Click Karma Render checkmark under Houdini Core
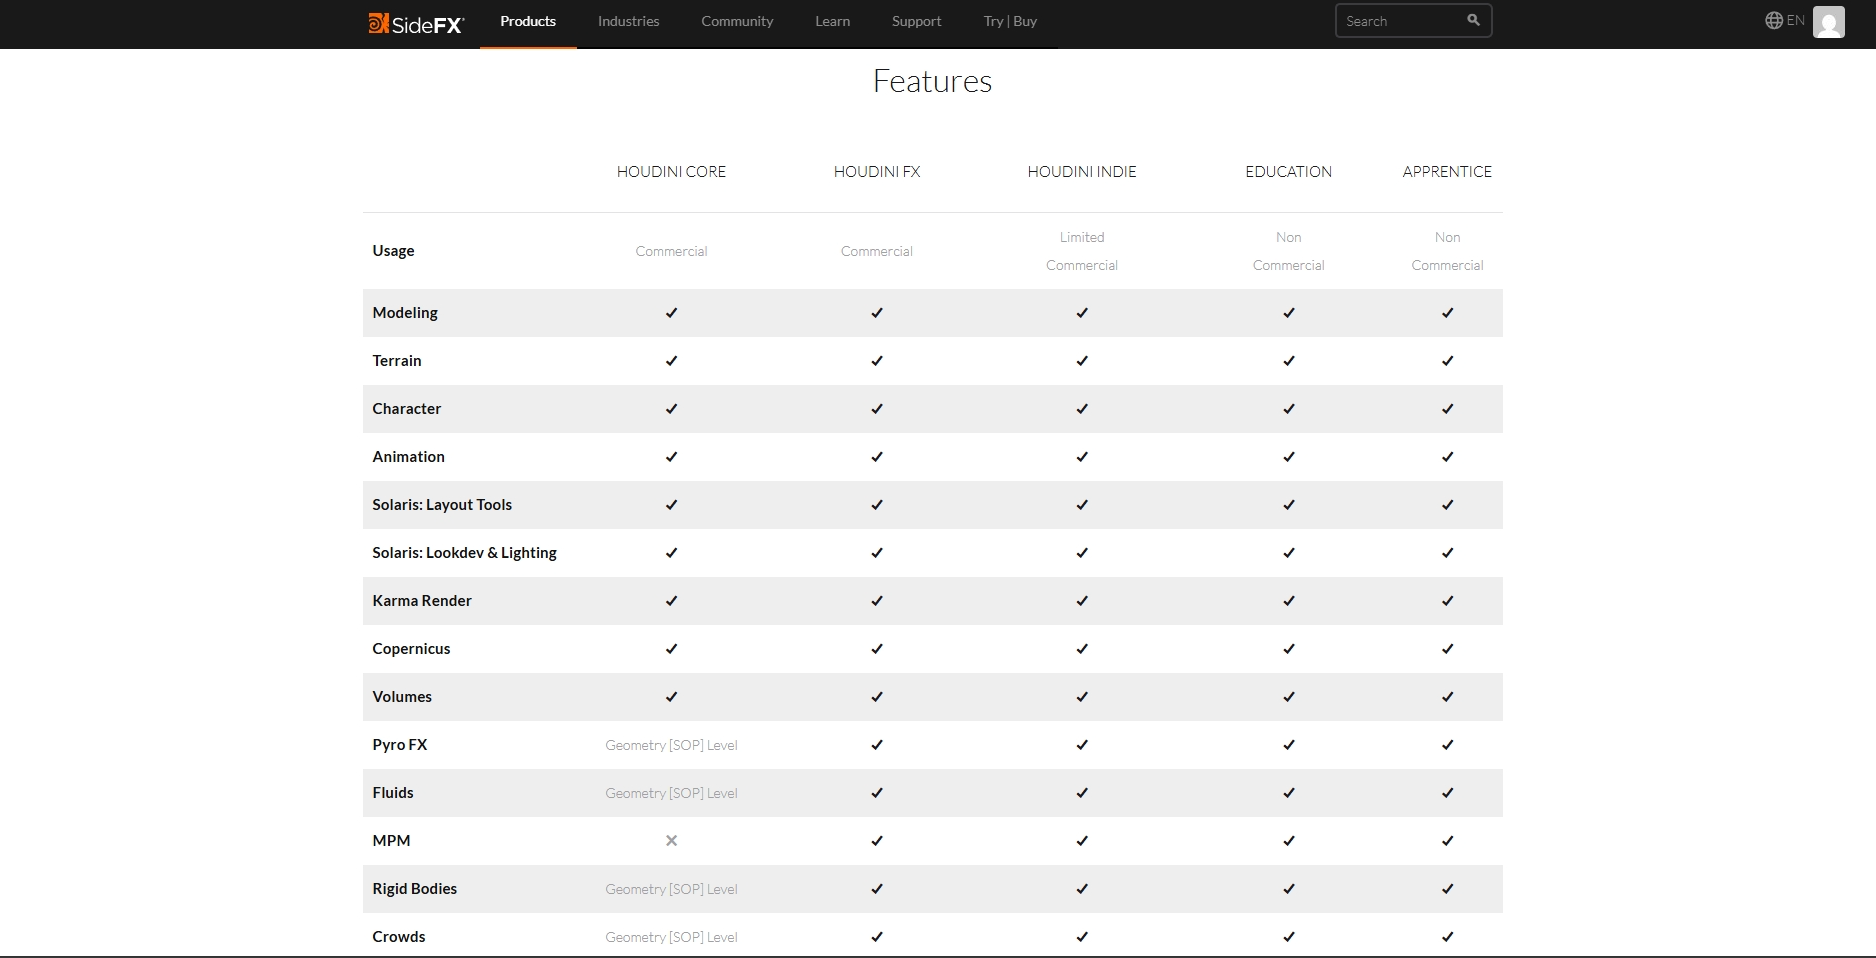 (x=671, y=601)
